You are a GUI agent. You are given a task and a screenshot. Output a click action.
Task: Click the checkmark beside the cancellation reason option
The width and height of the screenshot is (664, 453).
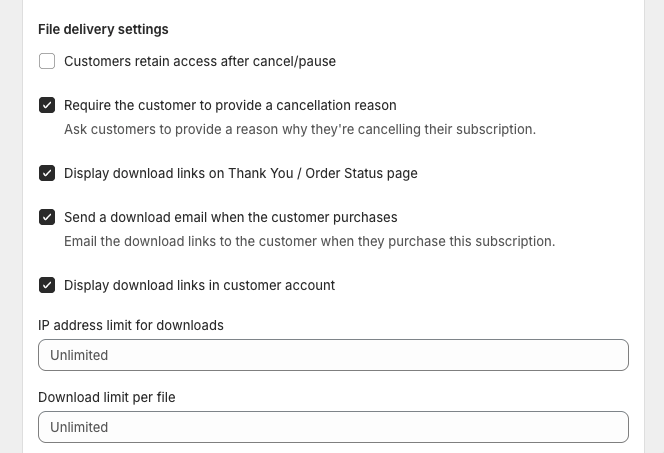click(47, 105)
